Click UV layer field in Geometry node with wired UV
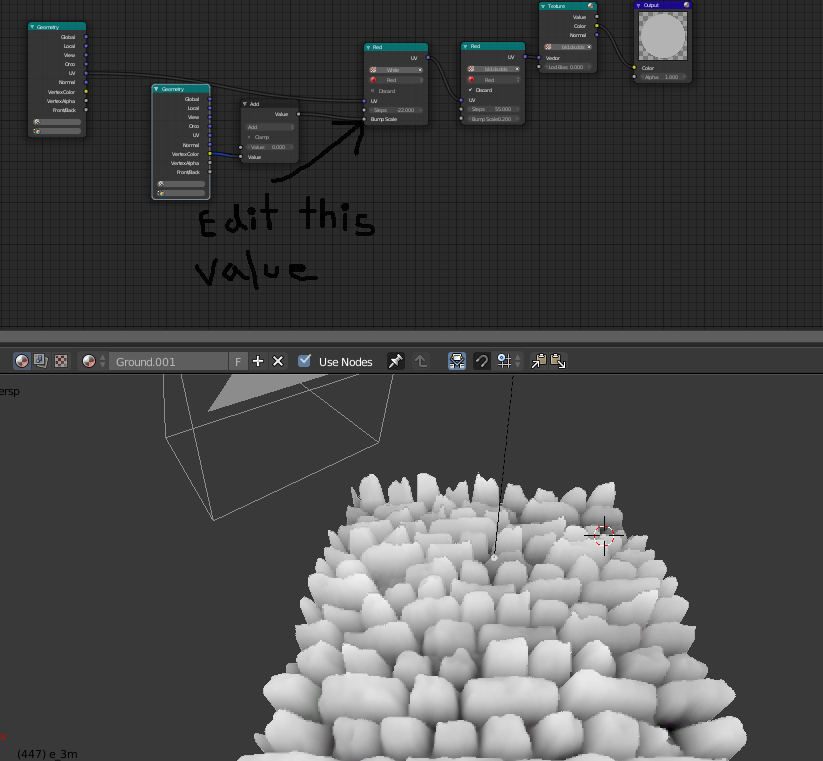 (57, 122)
